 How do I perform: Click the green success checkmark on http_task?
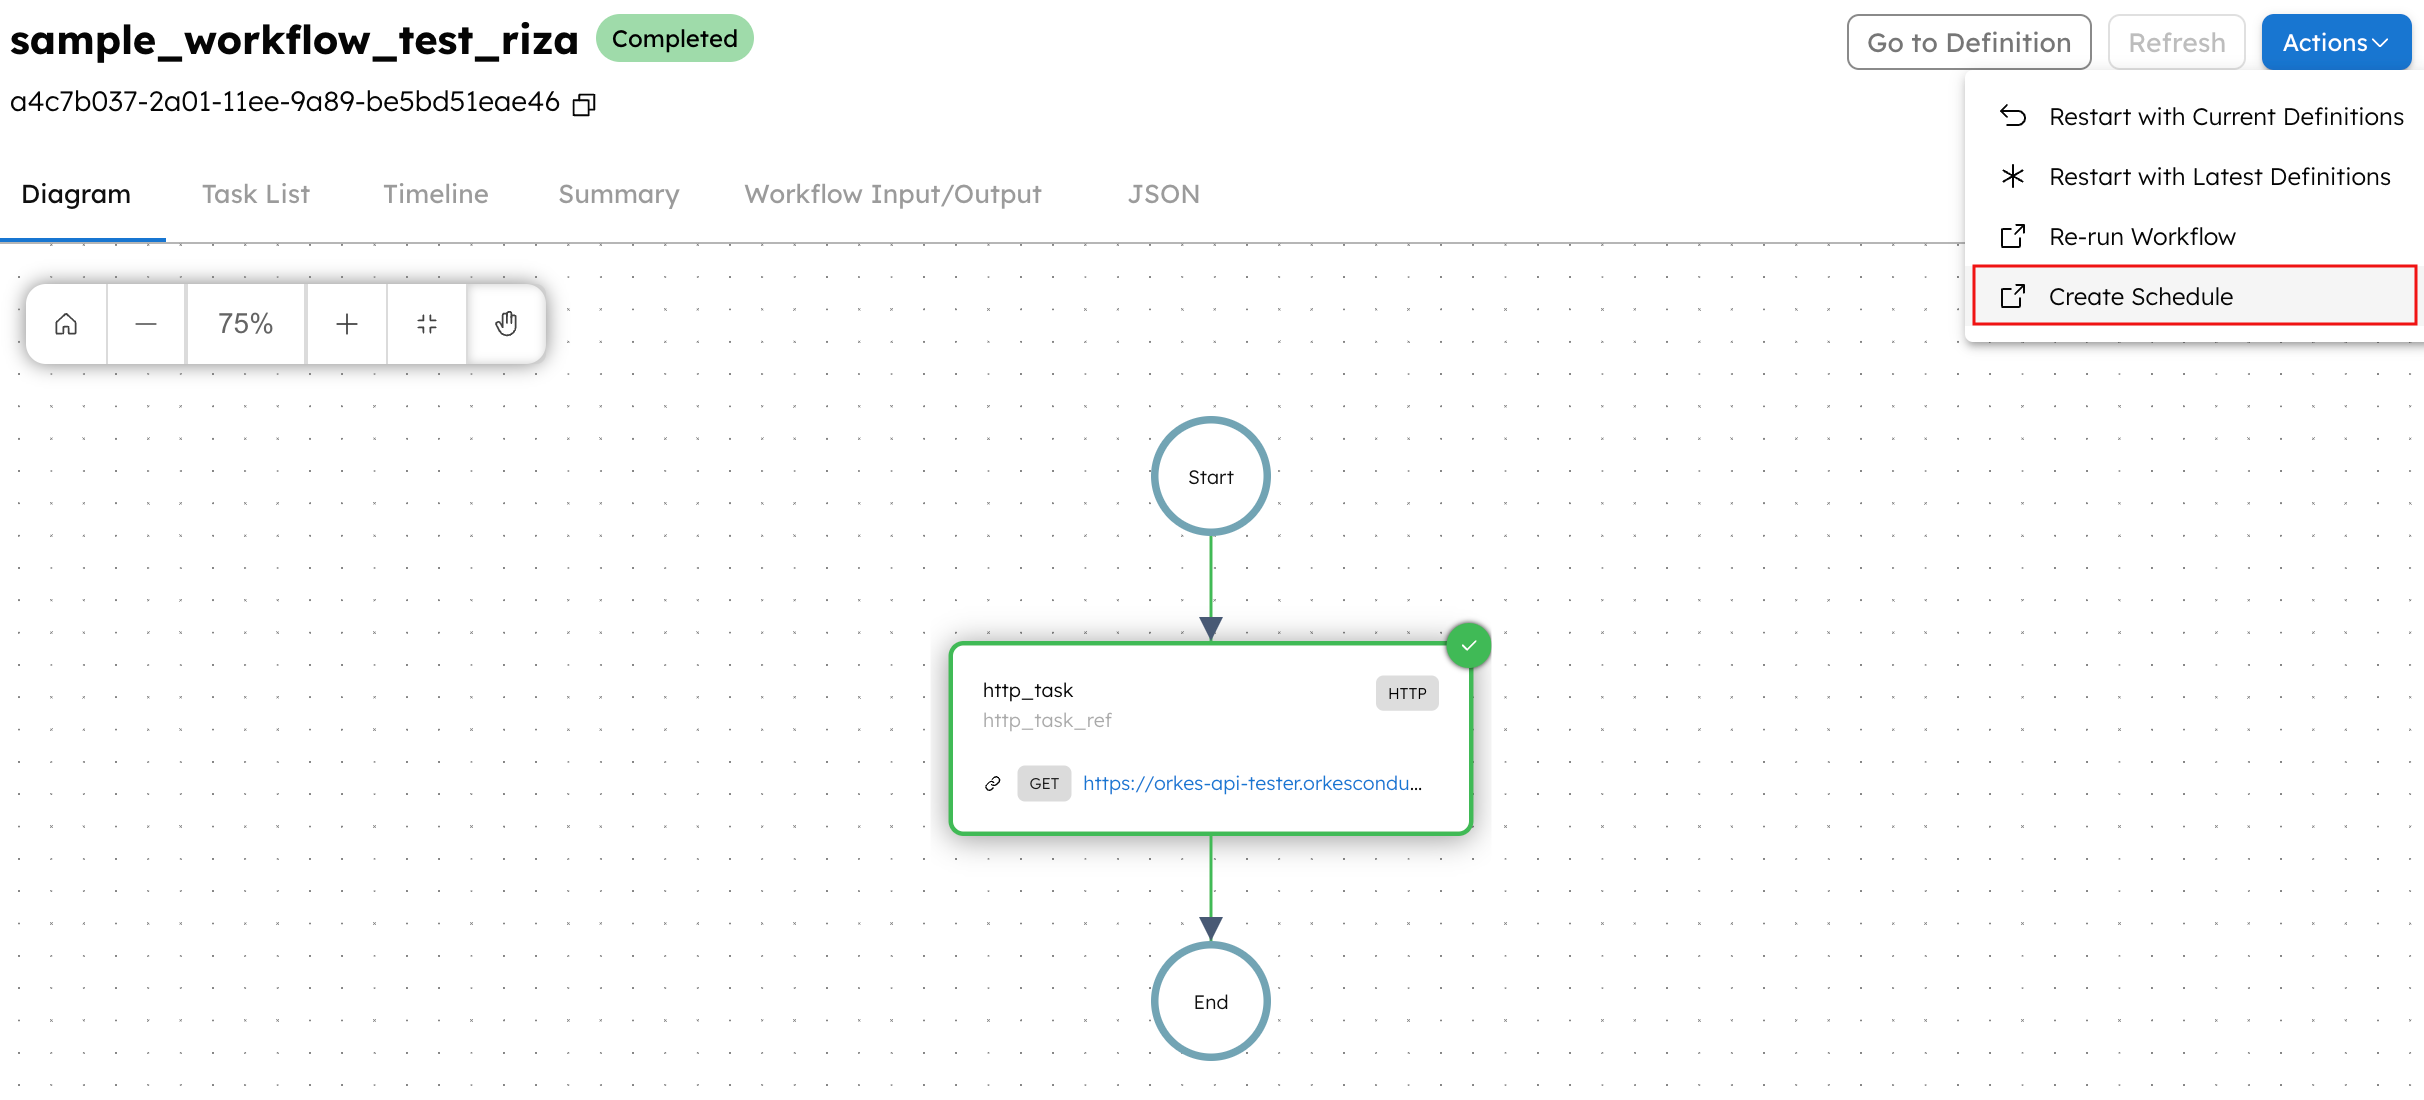[1469, 645]
